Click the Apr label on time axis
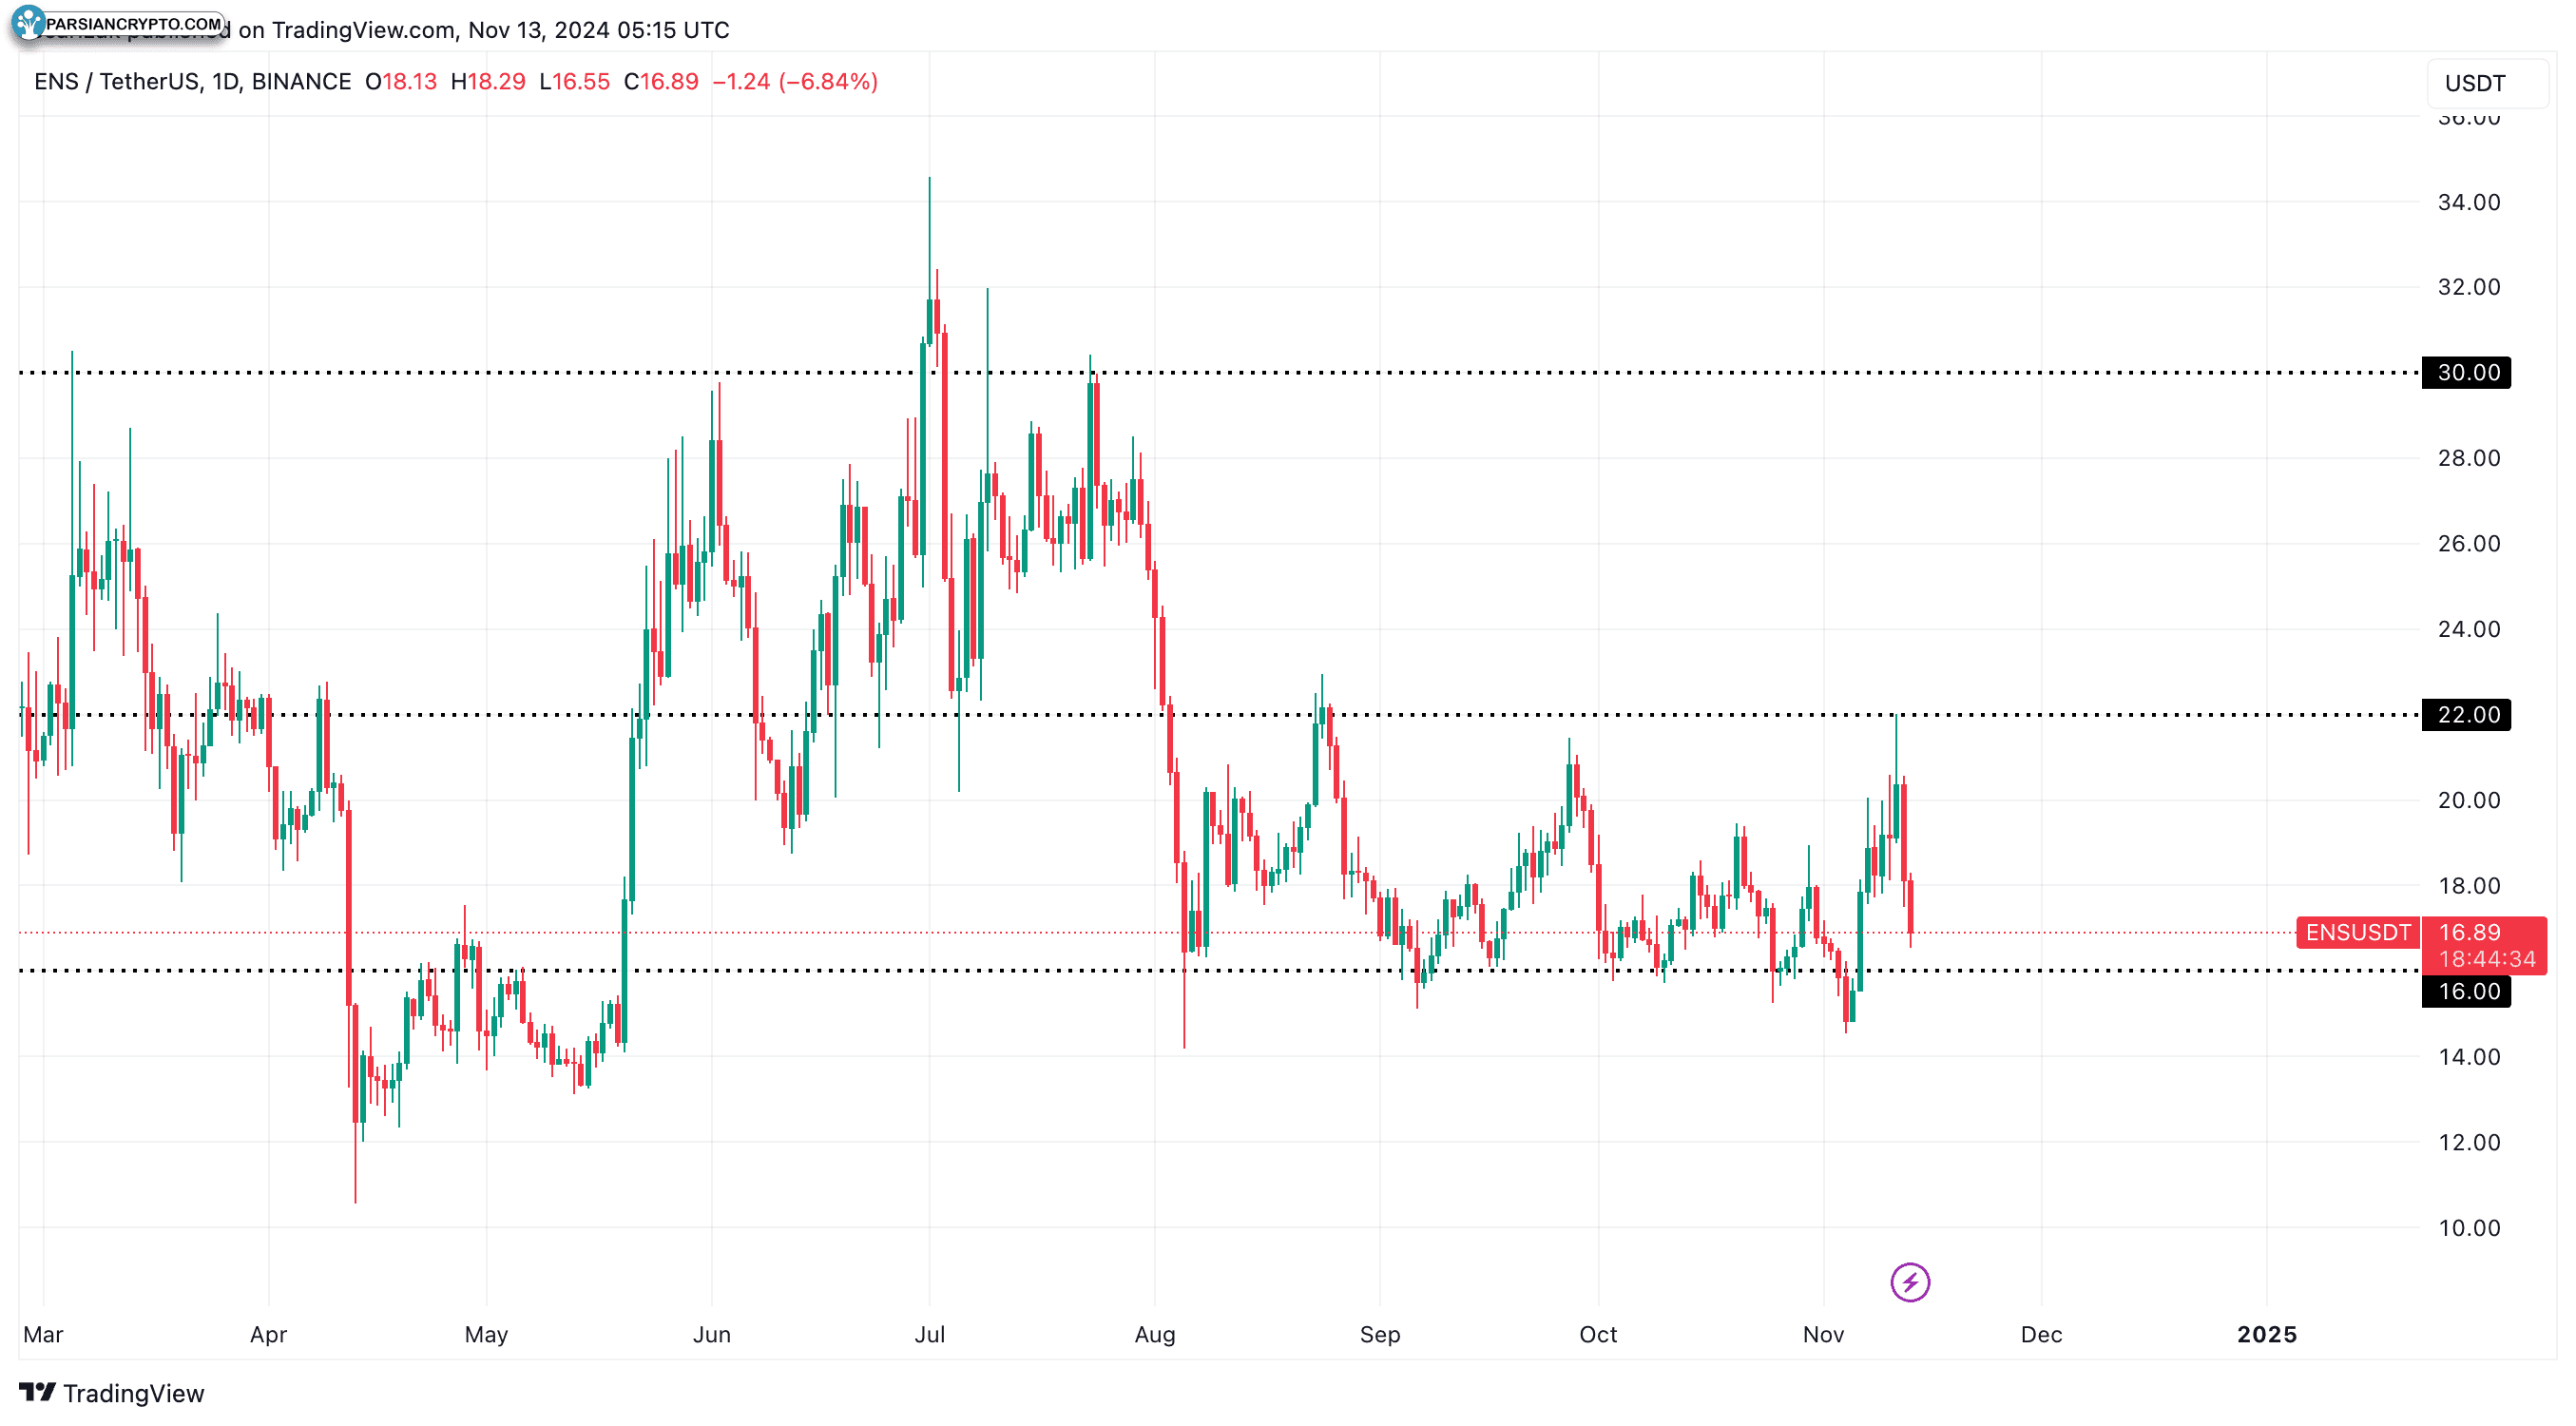Screen dimensions: 2576x1426 pyautogui.click(x=268, y=1333)
